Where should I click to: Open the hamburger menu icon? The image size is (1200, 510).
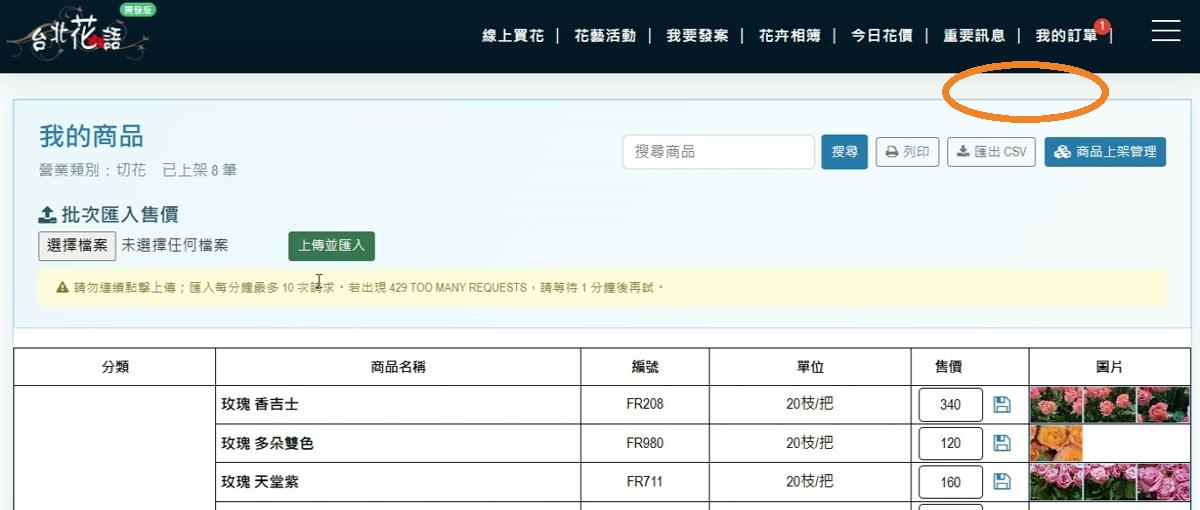pos(1166,31)
